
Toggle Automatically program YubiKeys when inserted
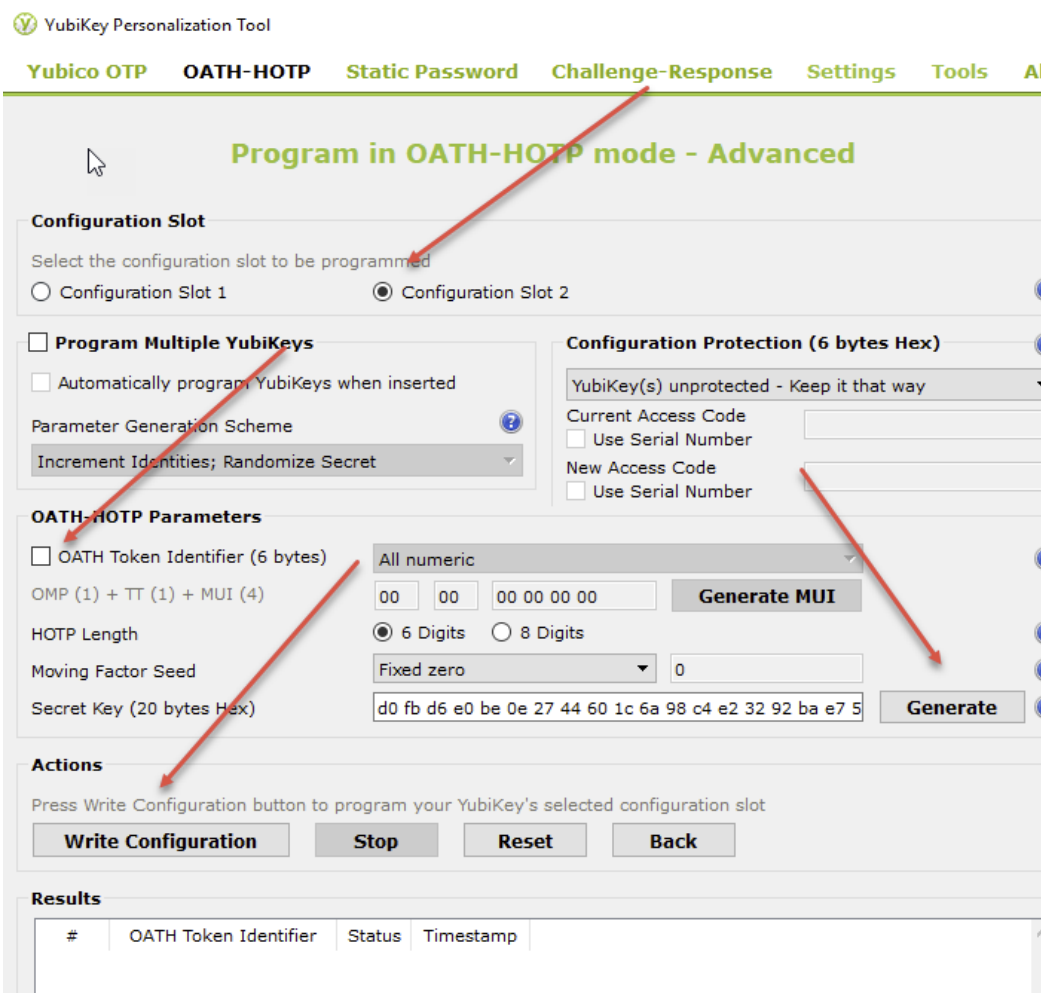[41, 382]
